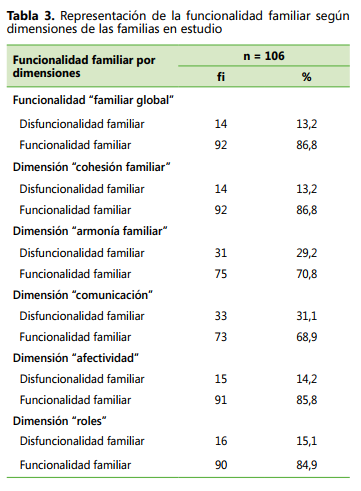Click the fi value 33 under comunicación
The width and height of the screenshot is (361, 491).
coord(221,316)
